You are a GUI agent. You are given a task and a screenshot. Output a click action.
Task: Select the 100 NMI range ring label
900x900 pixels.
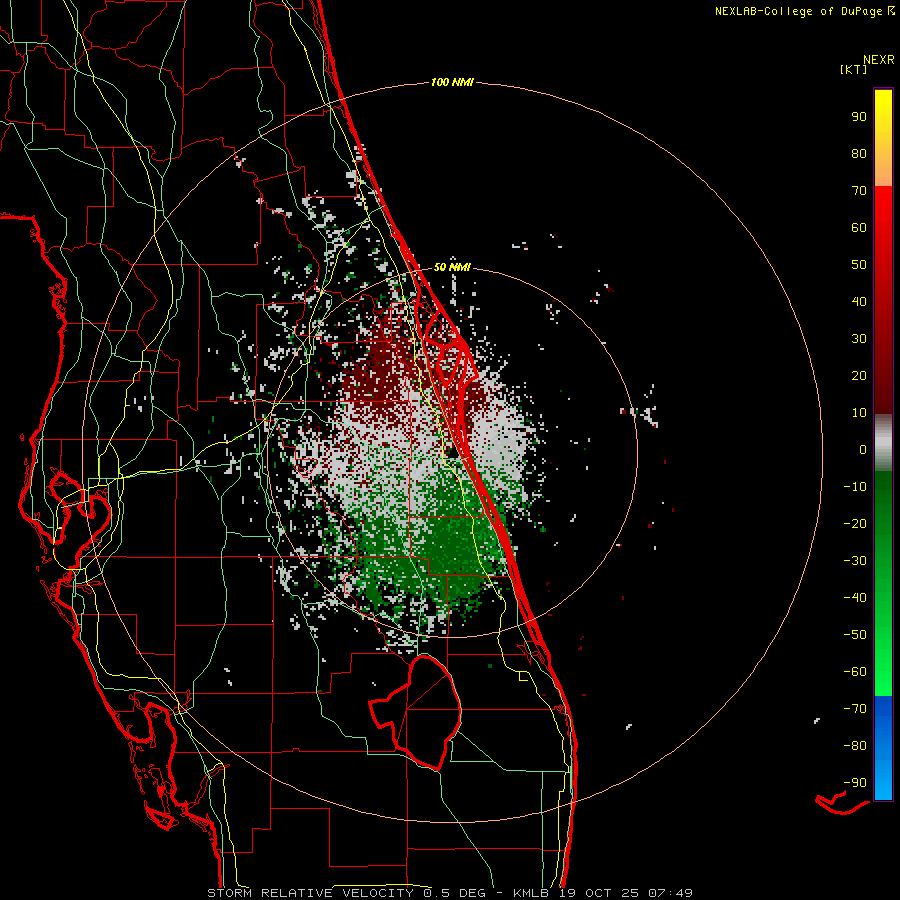[452, 82]
